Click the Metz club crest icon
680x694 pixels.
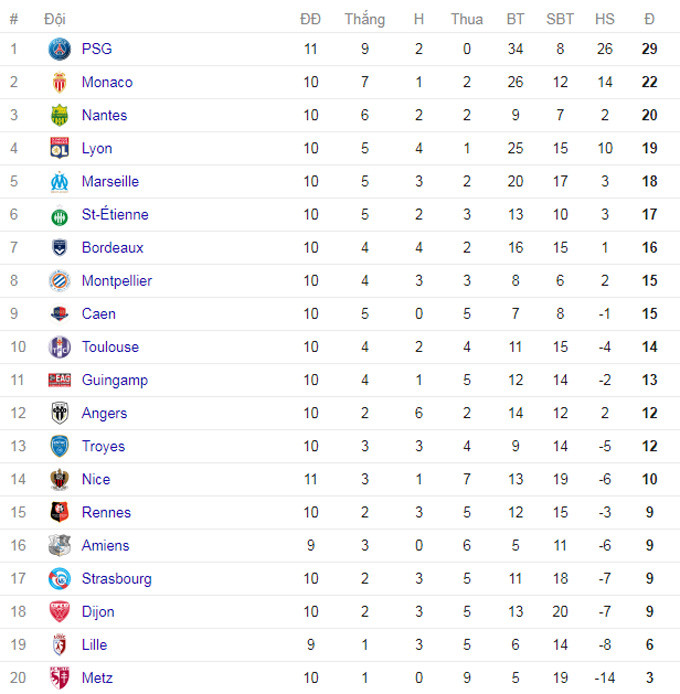[59, 678]
